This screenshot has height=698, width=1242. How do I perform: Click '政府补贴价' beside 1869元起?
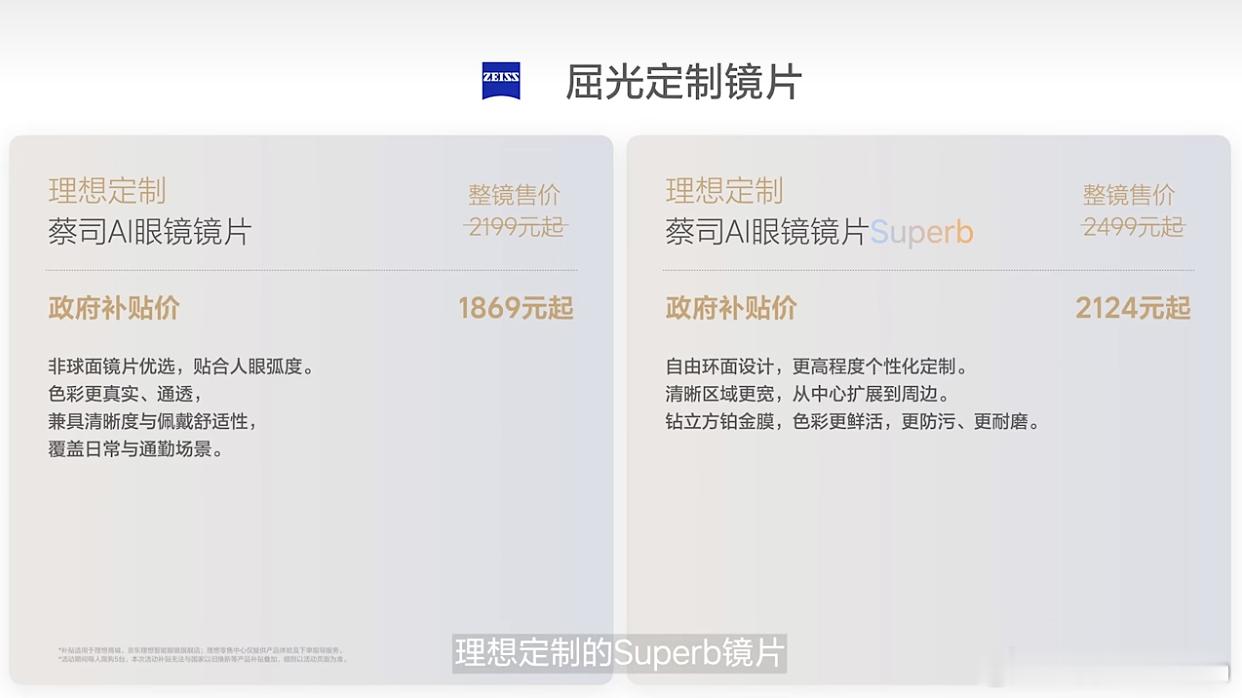(x=114, y=308)
